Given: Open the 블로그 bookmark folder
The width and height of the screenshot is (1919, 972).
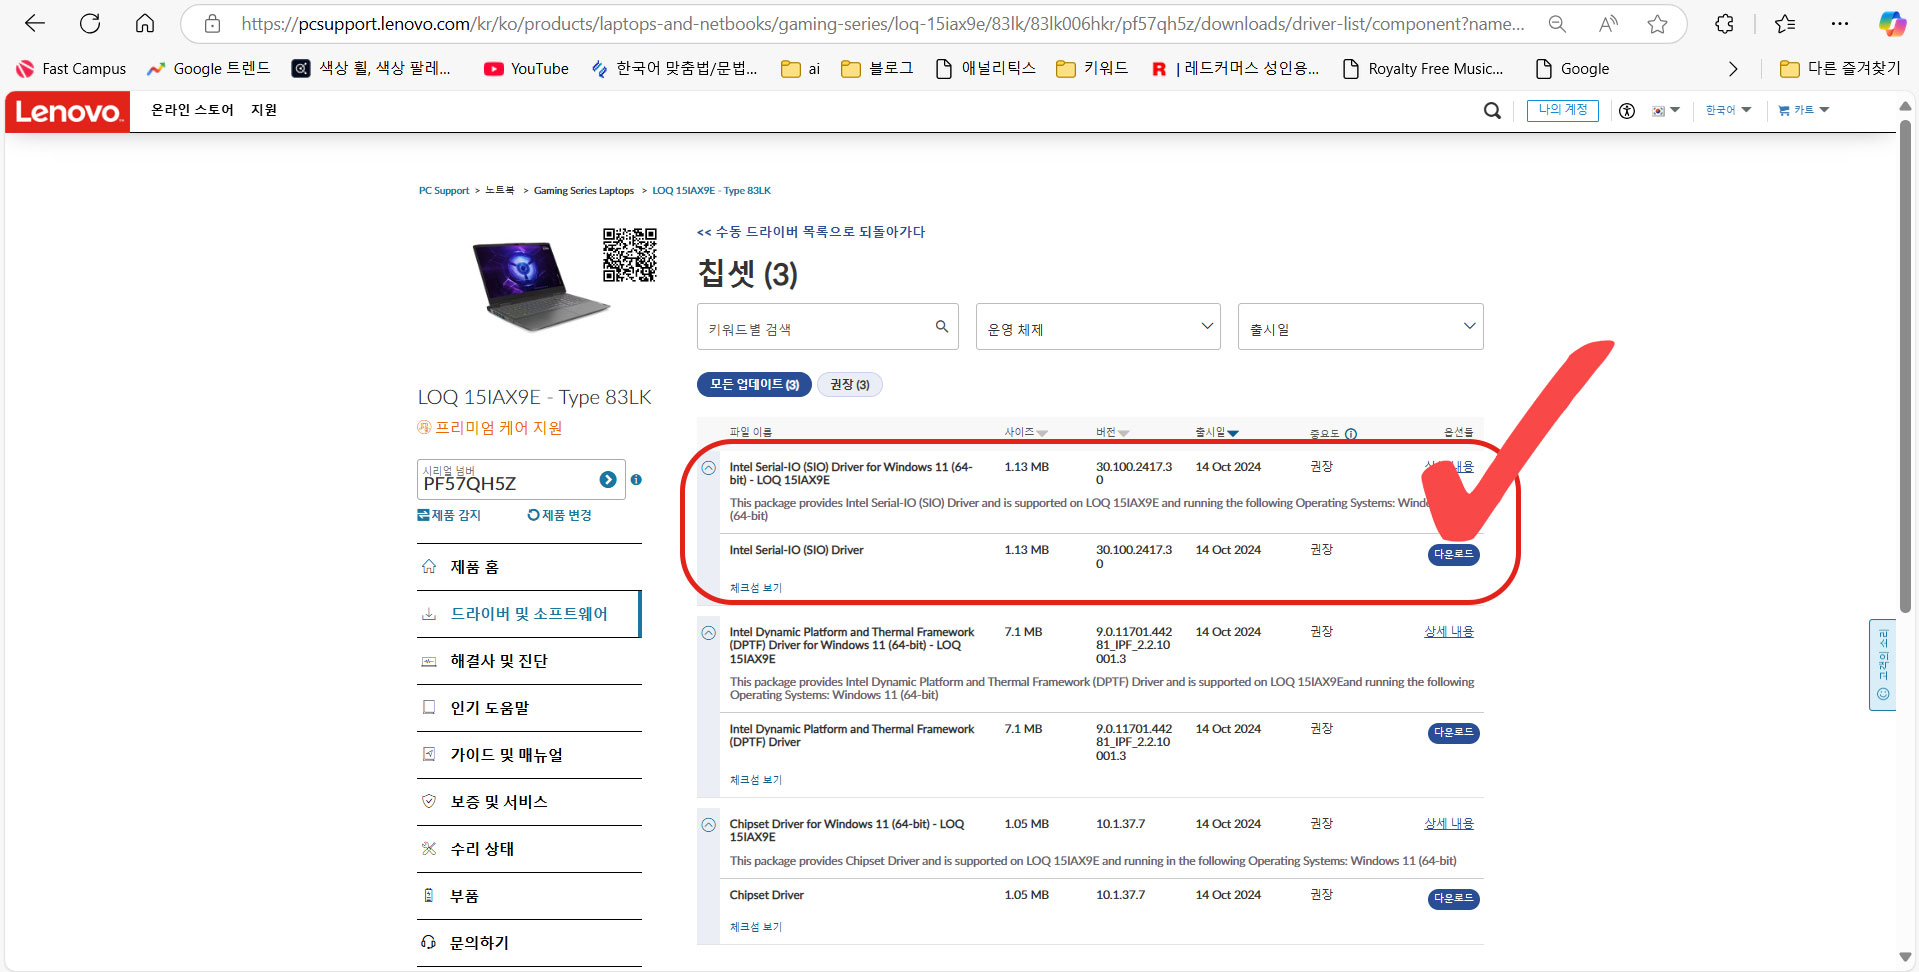Looking at the screenshot, I should tap(877, 68).
